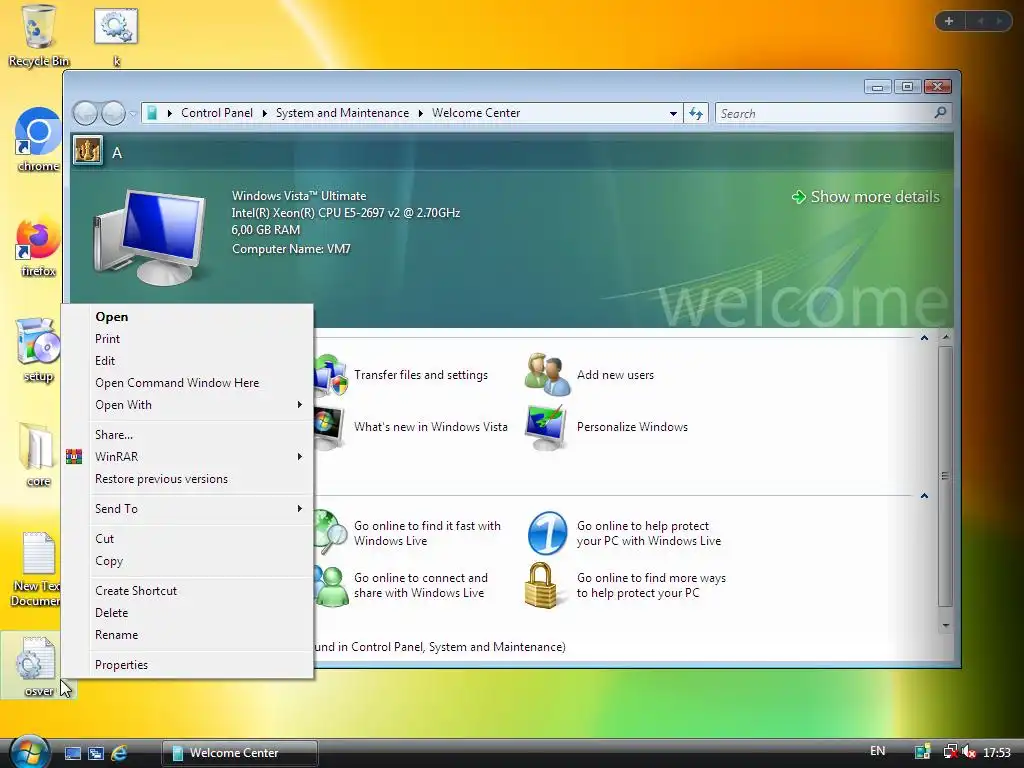Viewport: 1024px width, 768px height.
Task: Choose Open Command Window Here
Action: click(x=199, y=383)
